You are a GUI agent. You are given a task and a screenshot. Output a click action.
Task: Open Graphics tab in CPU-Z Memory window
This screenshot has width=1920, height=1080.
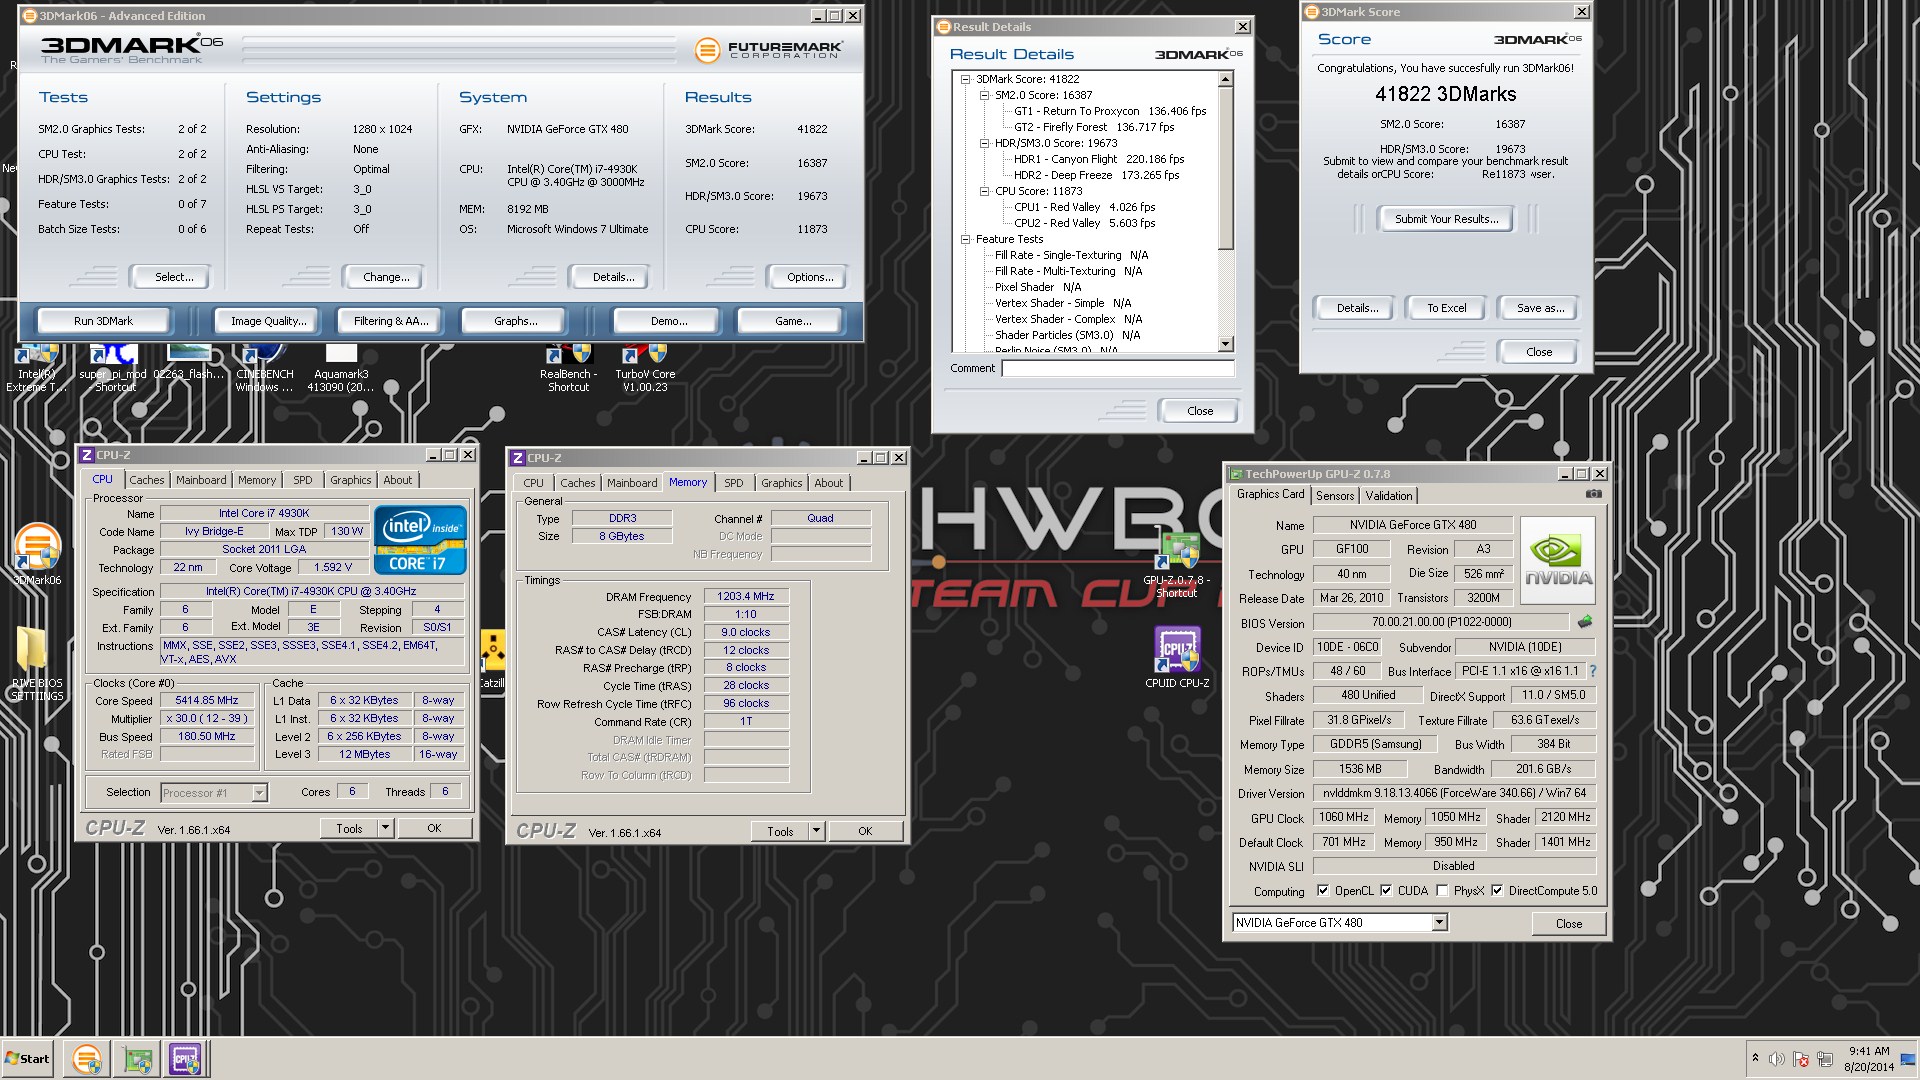[x=781, y=483]
